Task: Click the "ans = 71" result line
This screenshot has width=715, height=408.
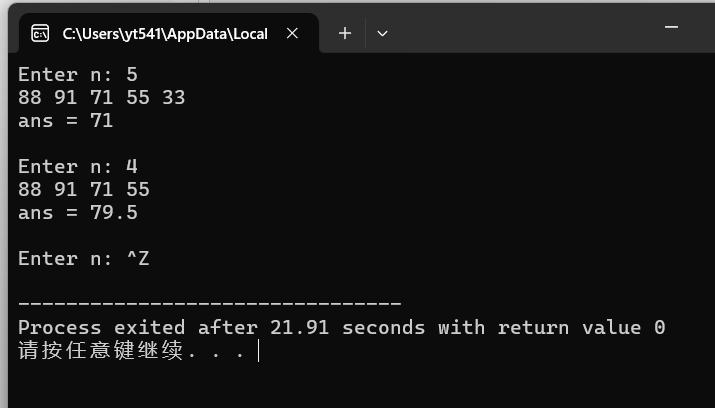Action: pos(66,121)
